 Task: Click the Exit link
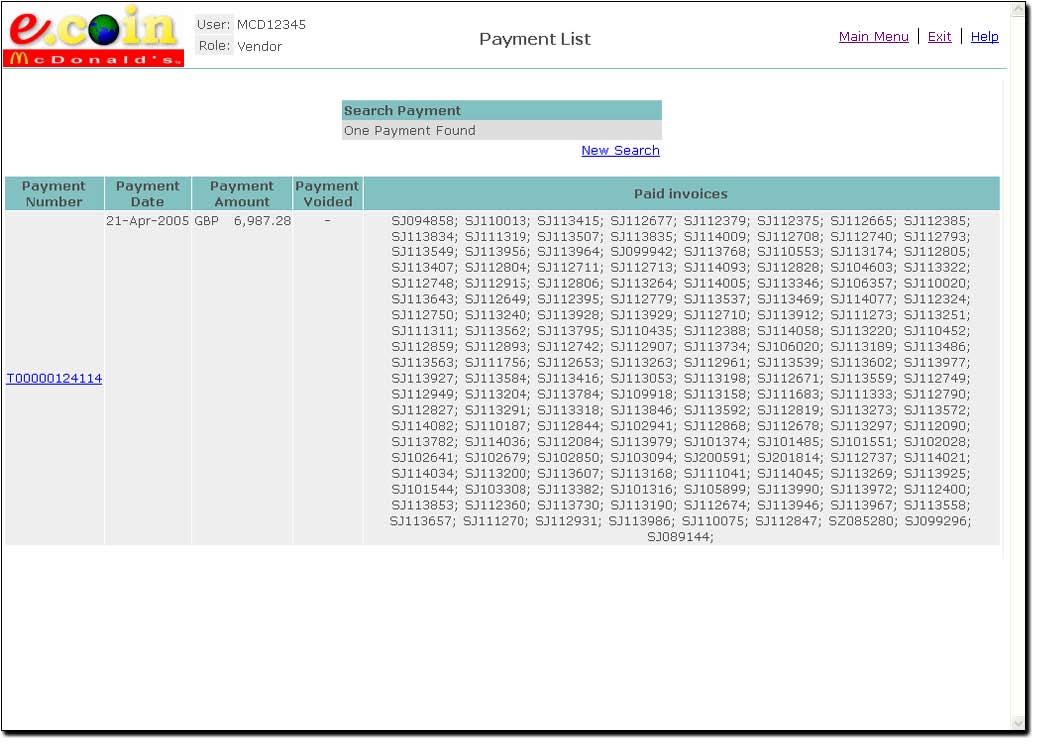[939, 37]
